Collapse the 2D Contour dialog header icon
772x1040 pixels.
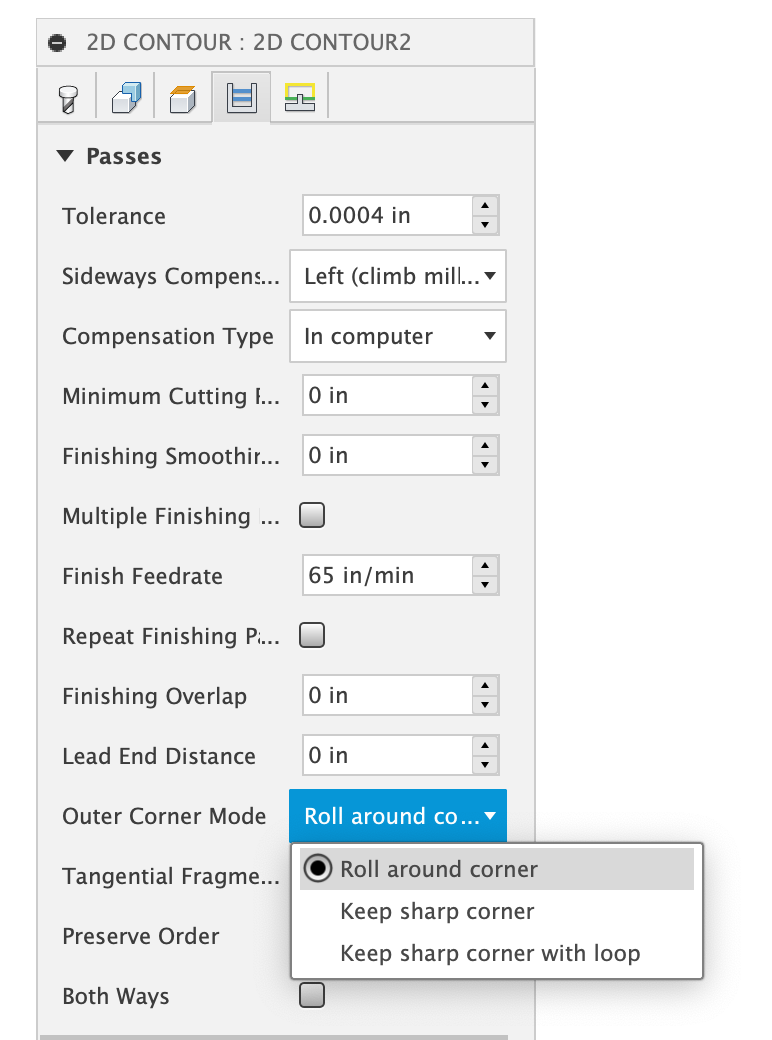57,43
